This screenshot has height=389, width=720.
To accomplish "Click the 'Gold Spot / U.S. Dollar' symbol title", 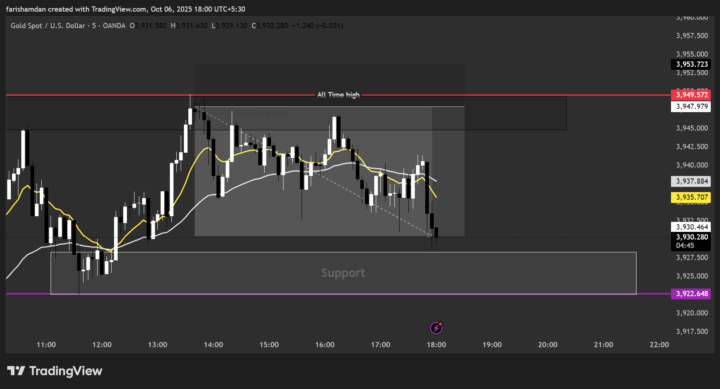I will point(48,26).
